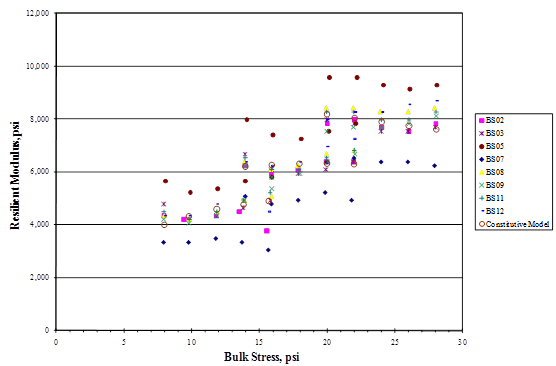The height and width of the screenshot is (366, 556).
Task: Click the 10,000 y-axis label
Action: (x=38, y=66)
